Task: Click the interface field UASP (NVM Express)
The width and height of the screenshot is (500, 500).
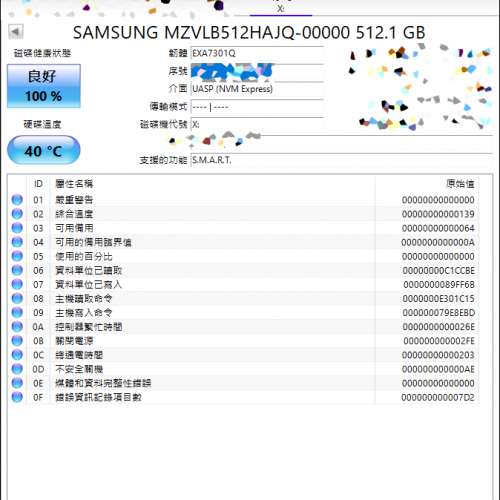Action: tap(257, 89)
